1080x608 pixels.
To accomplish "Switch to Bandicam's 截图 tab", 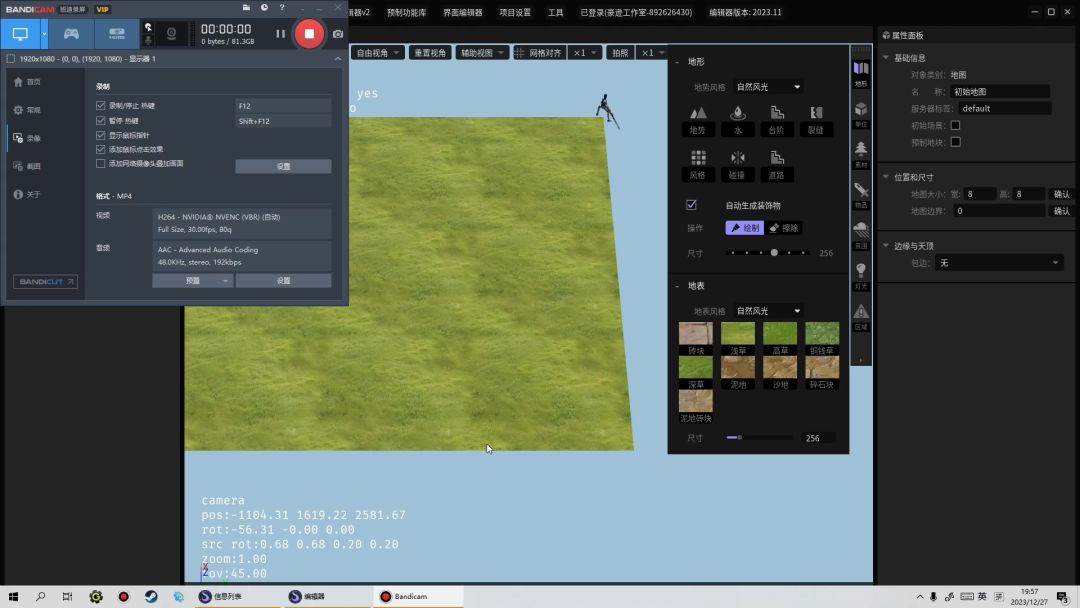I will click(x=34, y=166).
